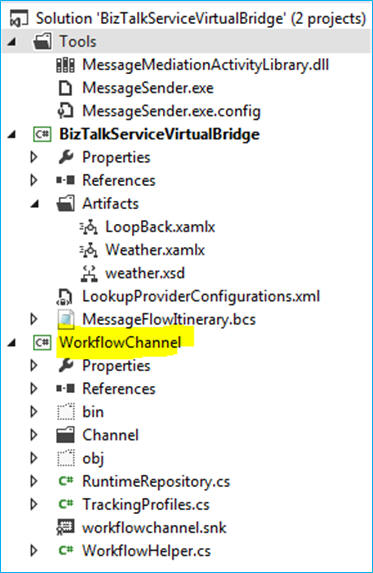Click the Artifacts folder icon

[x=65, y=204]
